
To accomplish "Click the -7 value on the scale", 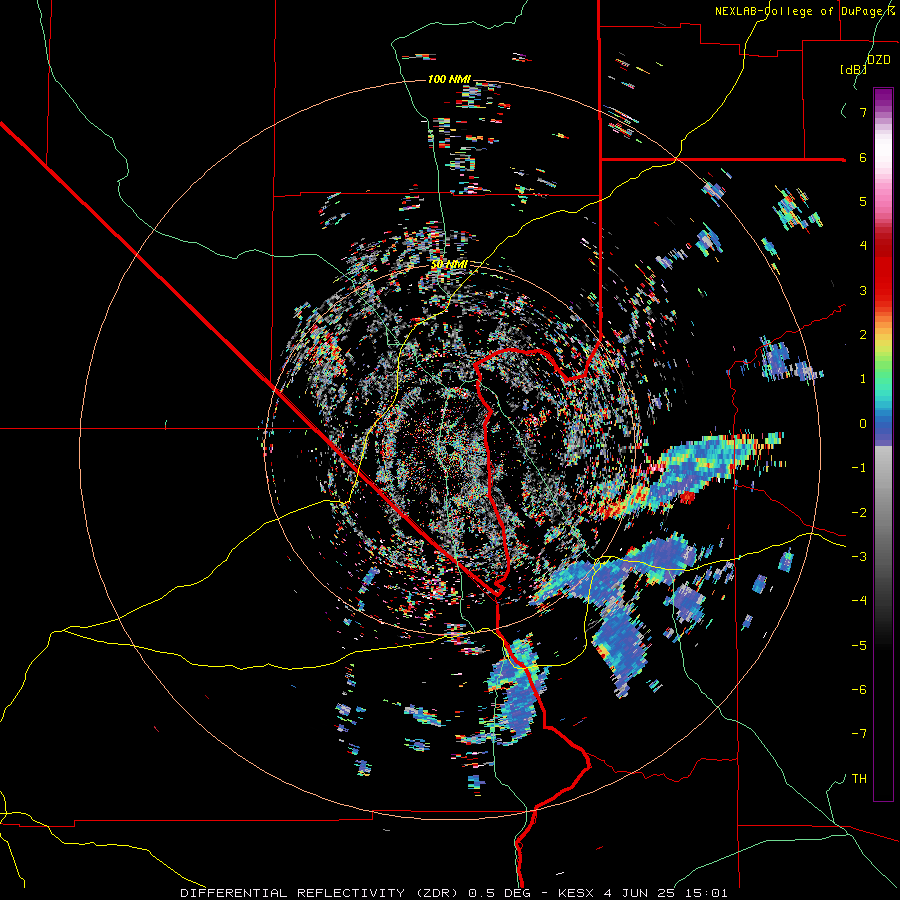I will tap(859, 734).
